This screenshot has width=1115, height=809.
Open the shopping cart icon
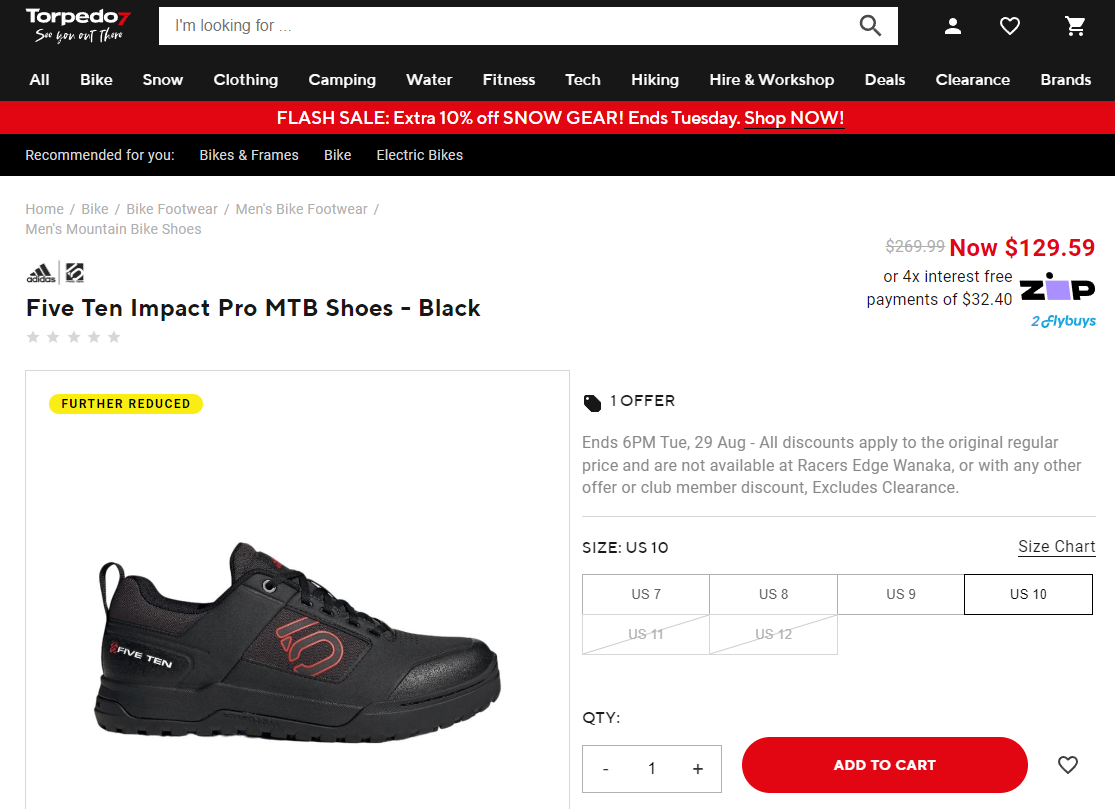[x=1076, y=26]
